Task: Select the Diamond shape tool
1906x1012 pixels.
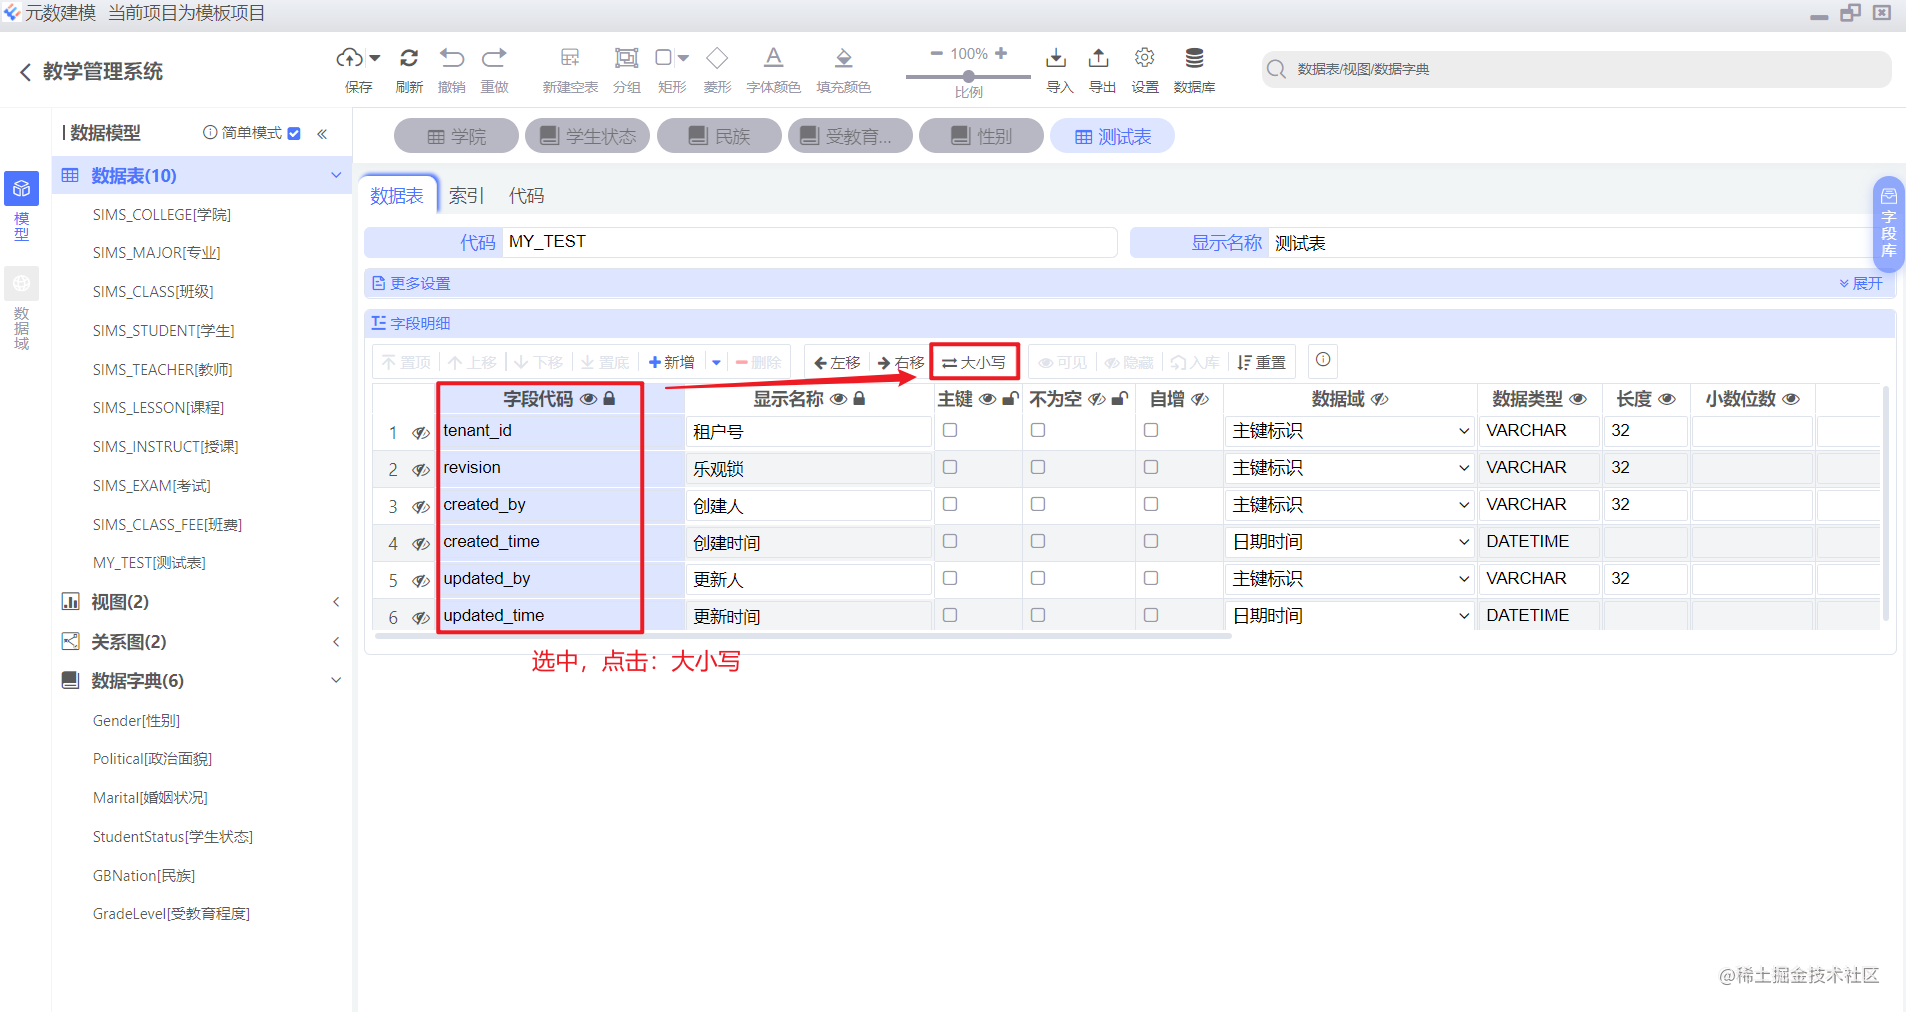Action: click(x=717, y=58)
